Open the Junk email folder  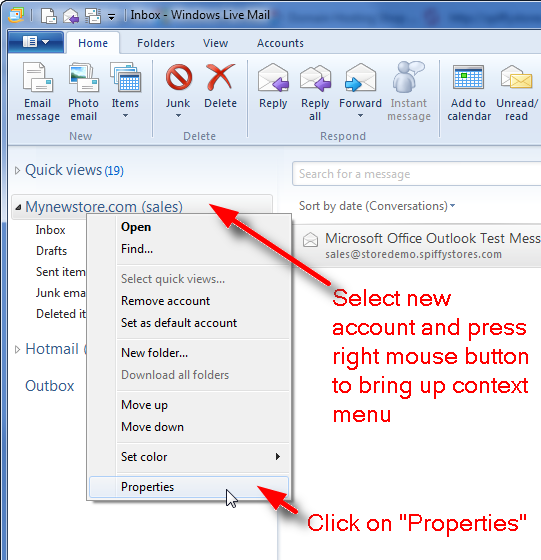click(61, 293)
